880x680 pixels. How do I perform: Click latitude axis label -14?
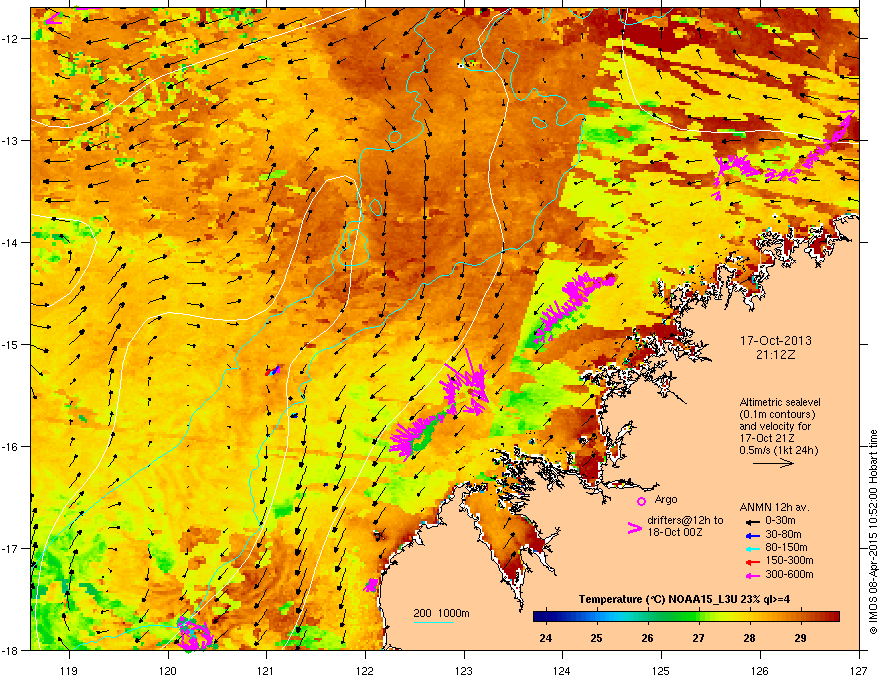[x=11, y=242]
